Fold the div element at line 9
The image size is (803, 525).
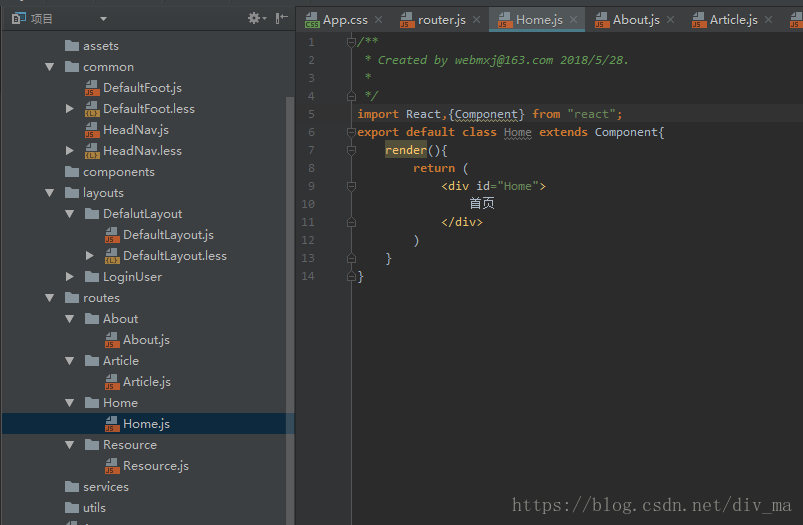point(351,186)
